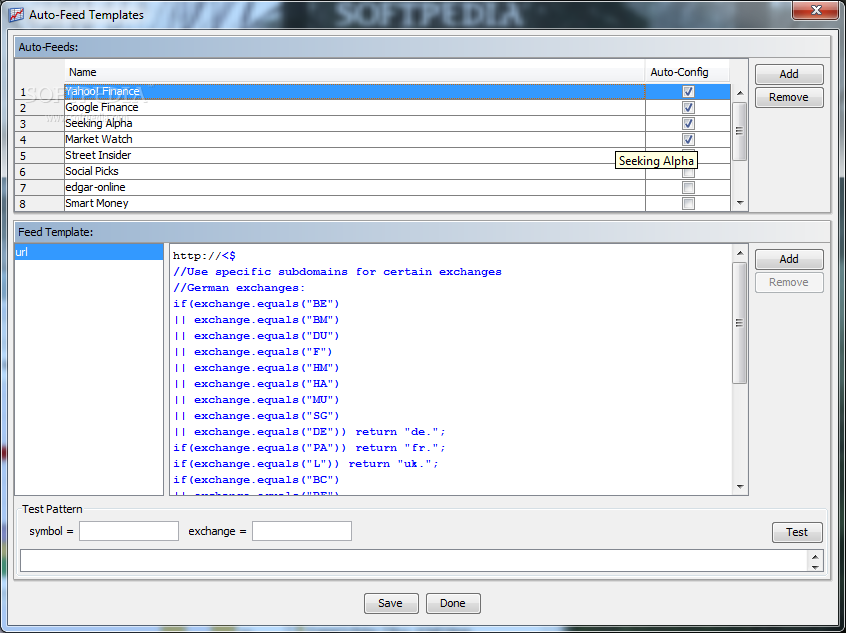
Task: Click the line 'http://<$' in the editor
Action: (x=204, y=256)
